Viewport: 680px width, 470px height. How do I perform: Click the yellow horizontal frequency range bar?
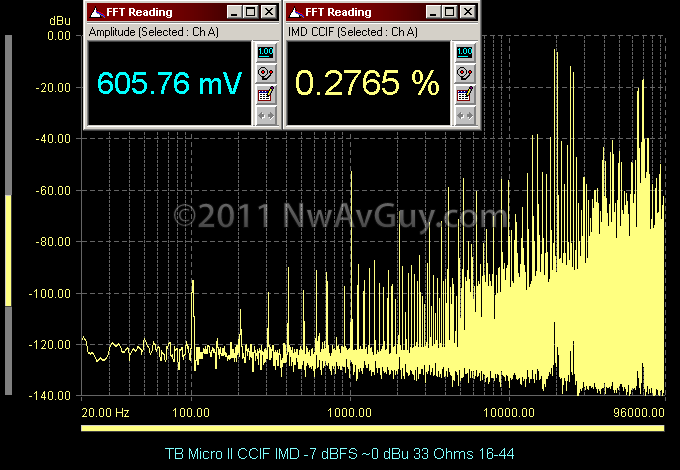point(373,428)
